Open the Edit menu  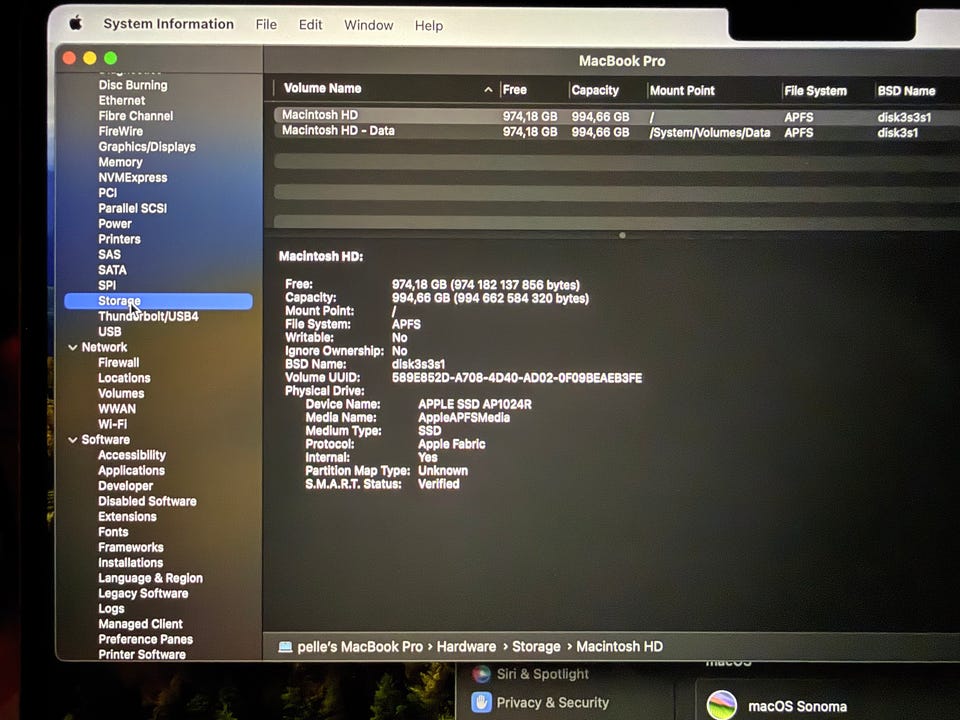310,24
